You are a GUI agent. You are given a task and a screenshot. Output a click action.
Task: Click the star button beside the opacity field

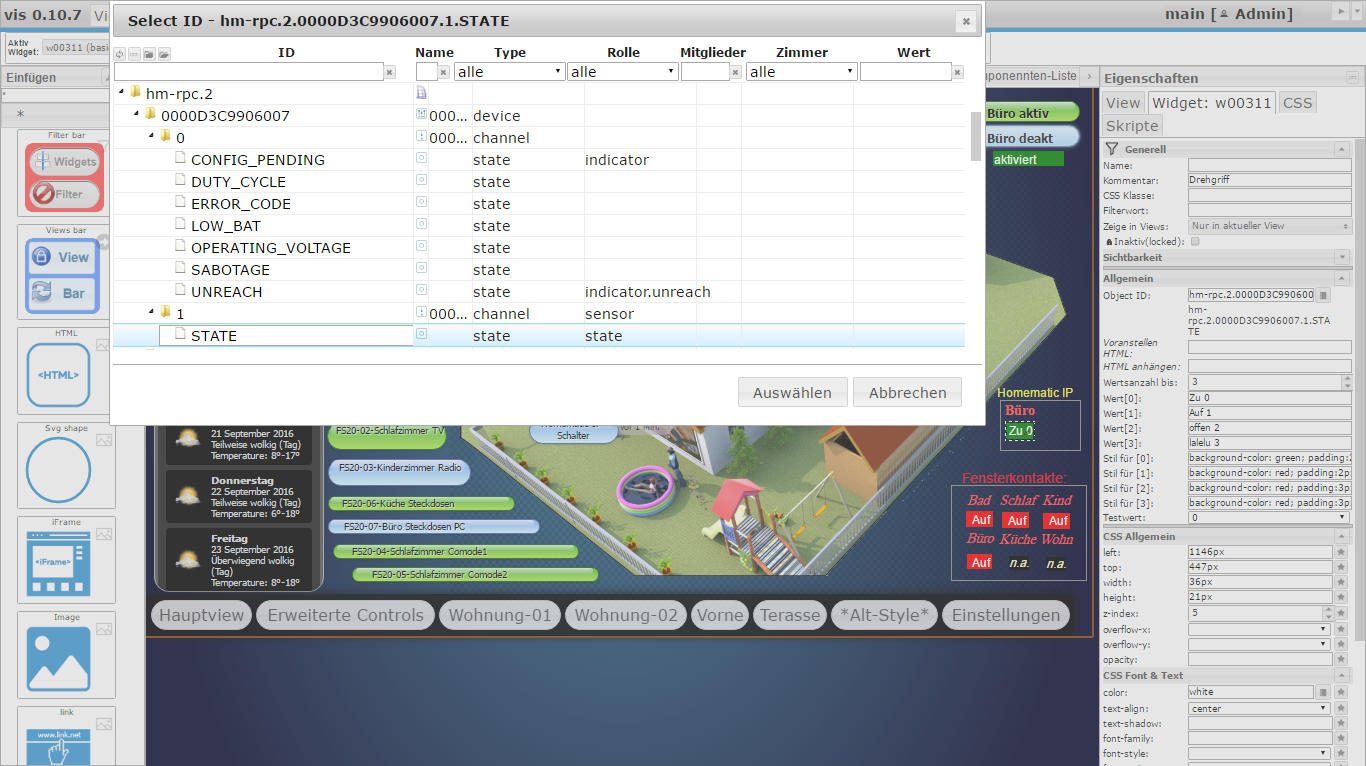point(1341,660)
